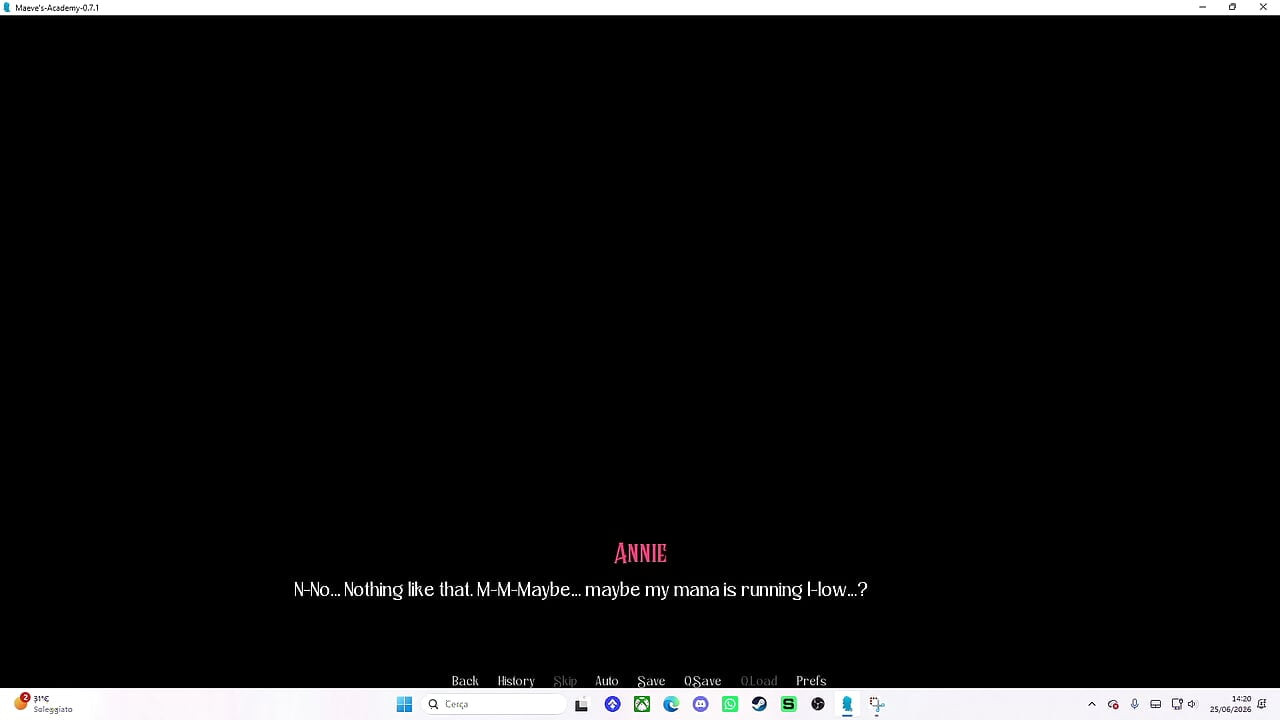This screenshot has width=1280, height=720.
Task: Open network display tray icon
Action: tap(1177, 704)
